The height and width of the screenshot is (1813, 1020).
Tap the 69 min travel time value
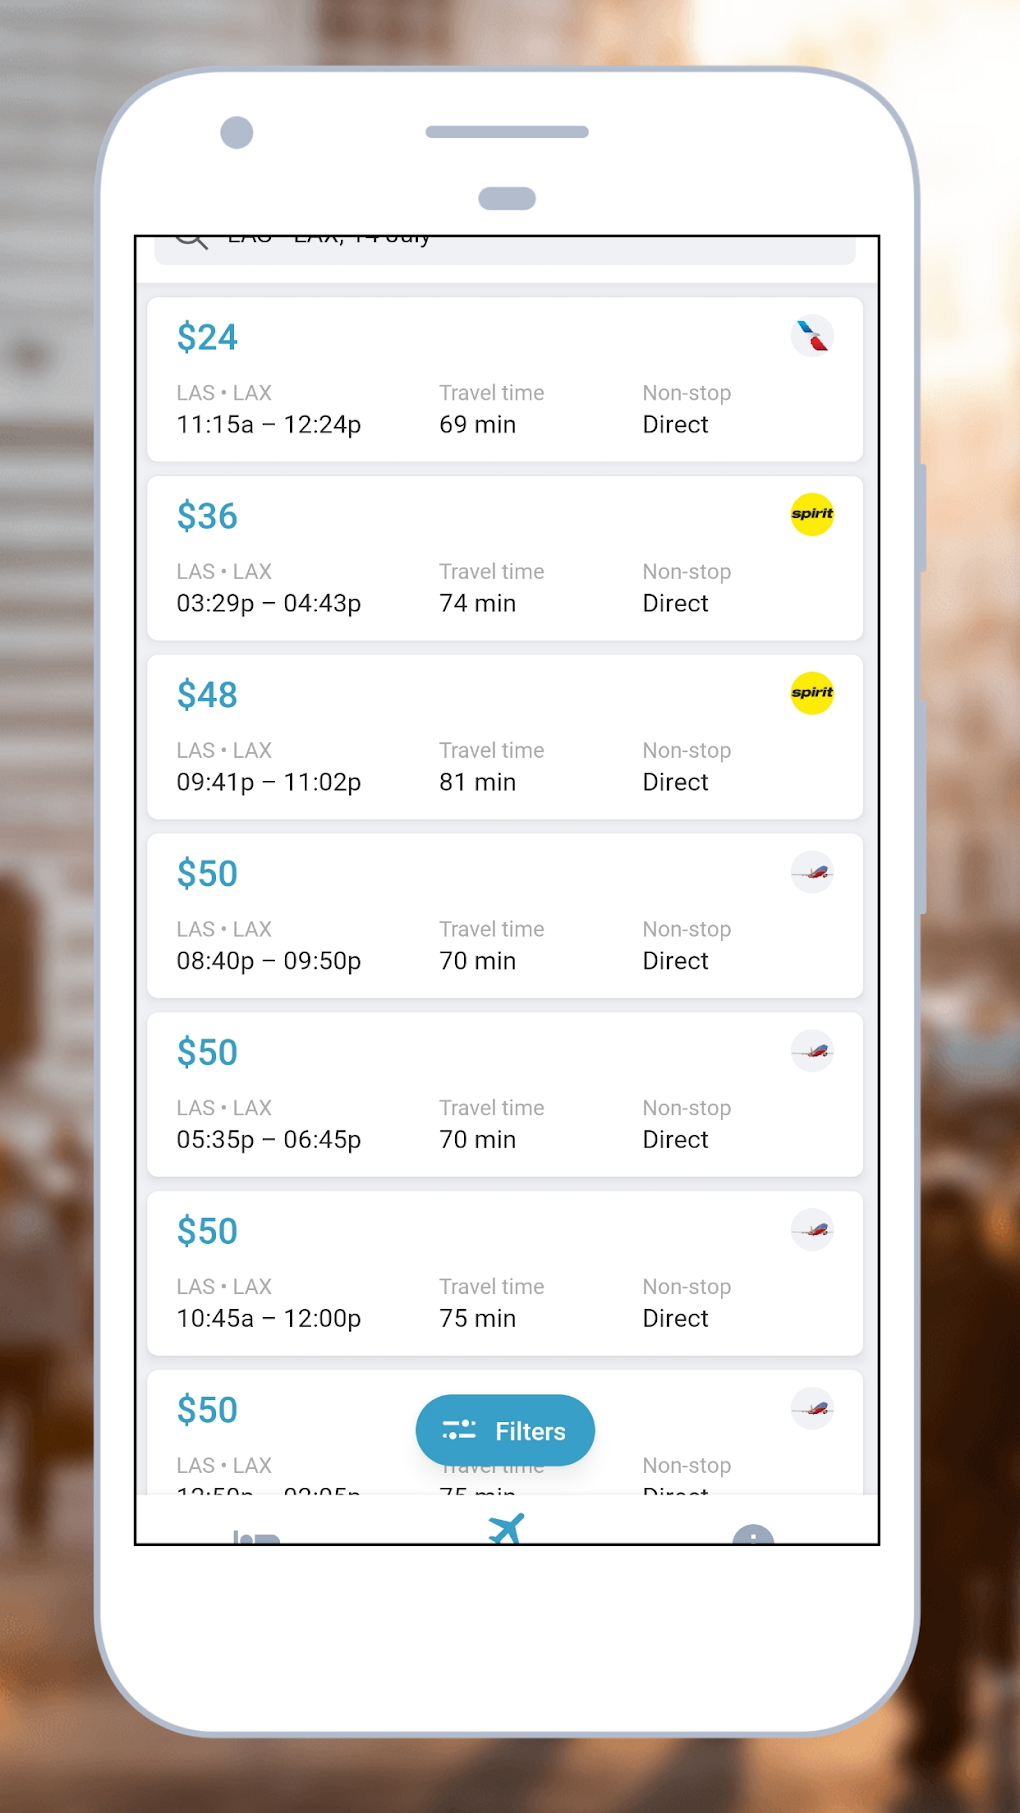(478, 425)
